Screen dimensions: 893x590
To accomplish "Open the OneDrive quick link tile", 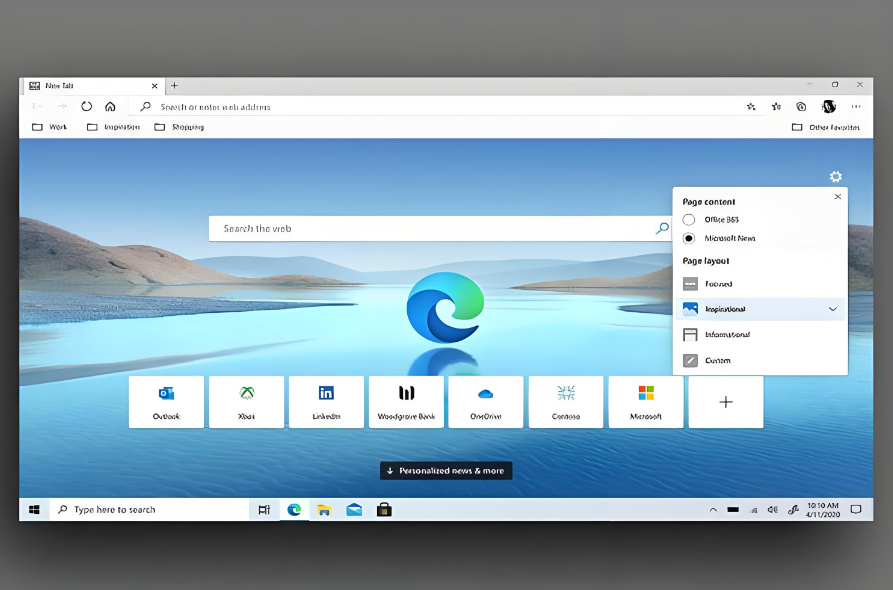I will [x=486, y=401].
